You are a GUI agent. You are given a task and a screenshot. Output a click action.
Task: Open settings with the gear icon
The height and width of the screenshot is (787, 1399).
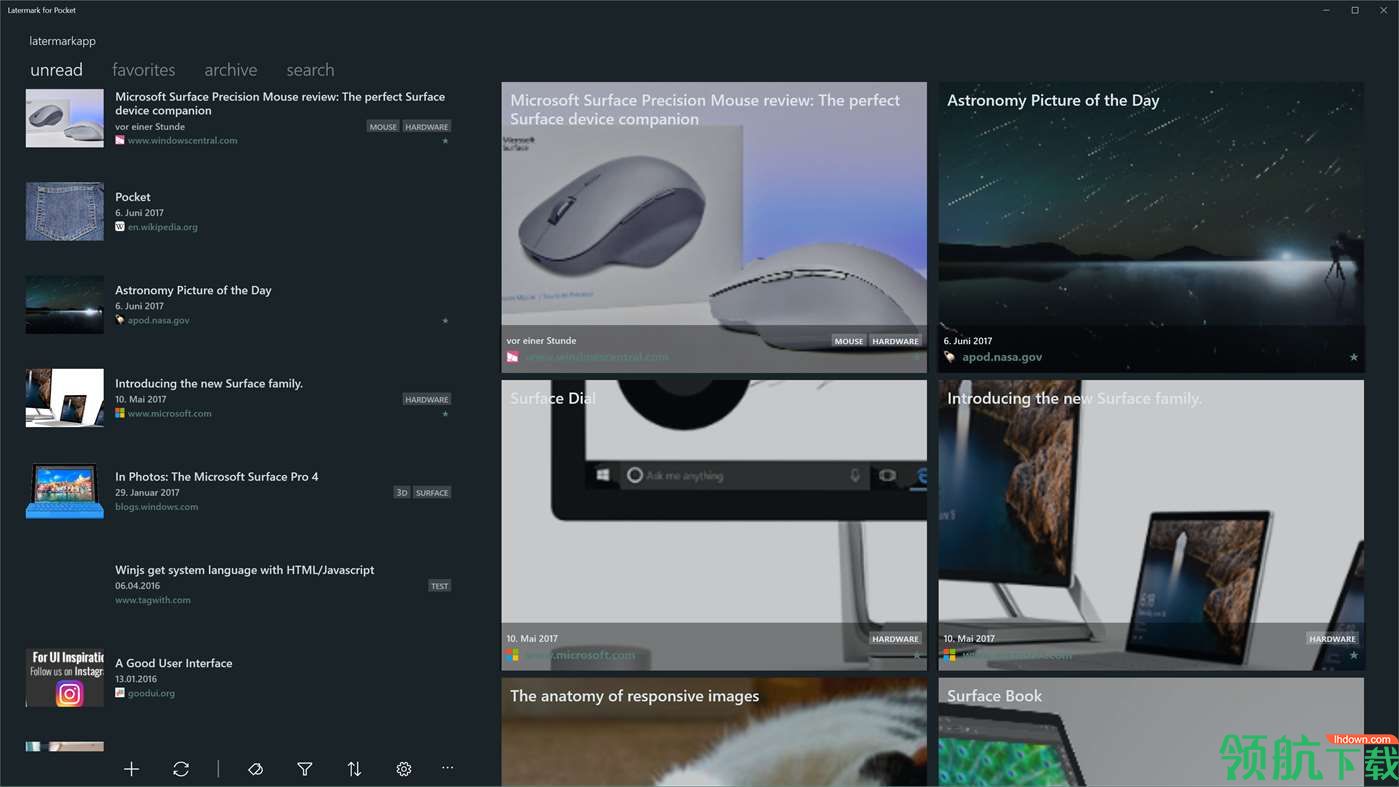click(x=404, y=769)
